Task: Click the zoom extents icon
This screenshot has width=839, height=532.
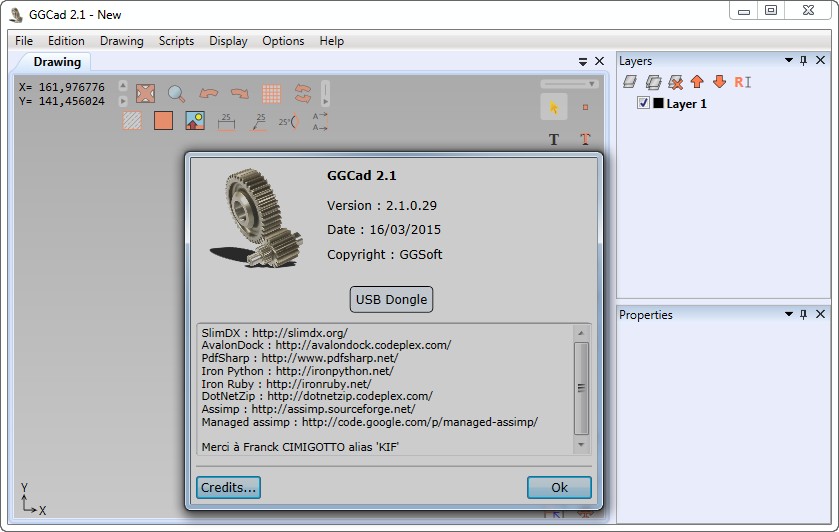Action: point(145,93)
